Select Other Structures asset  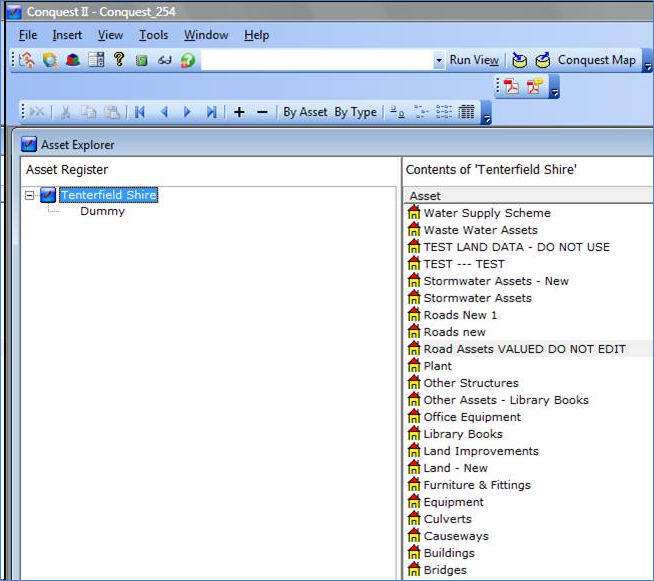pos(471,383)
